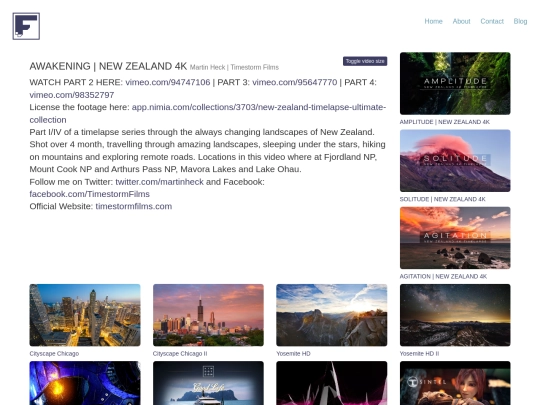This screenshot has width=540, height=405.
Task: Open the vimeo.com/98352797 link
Action: 72,95
